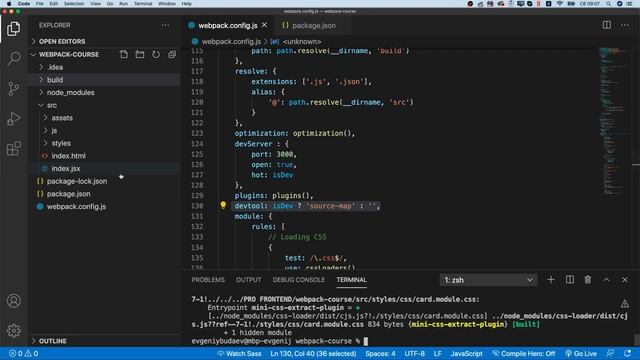Expand the node_modules folder

tap(70, 92)
